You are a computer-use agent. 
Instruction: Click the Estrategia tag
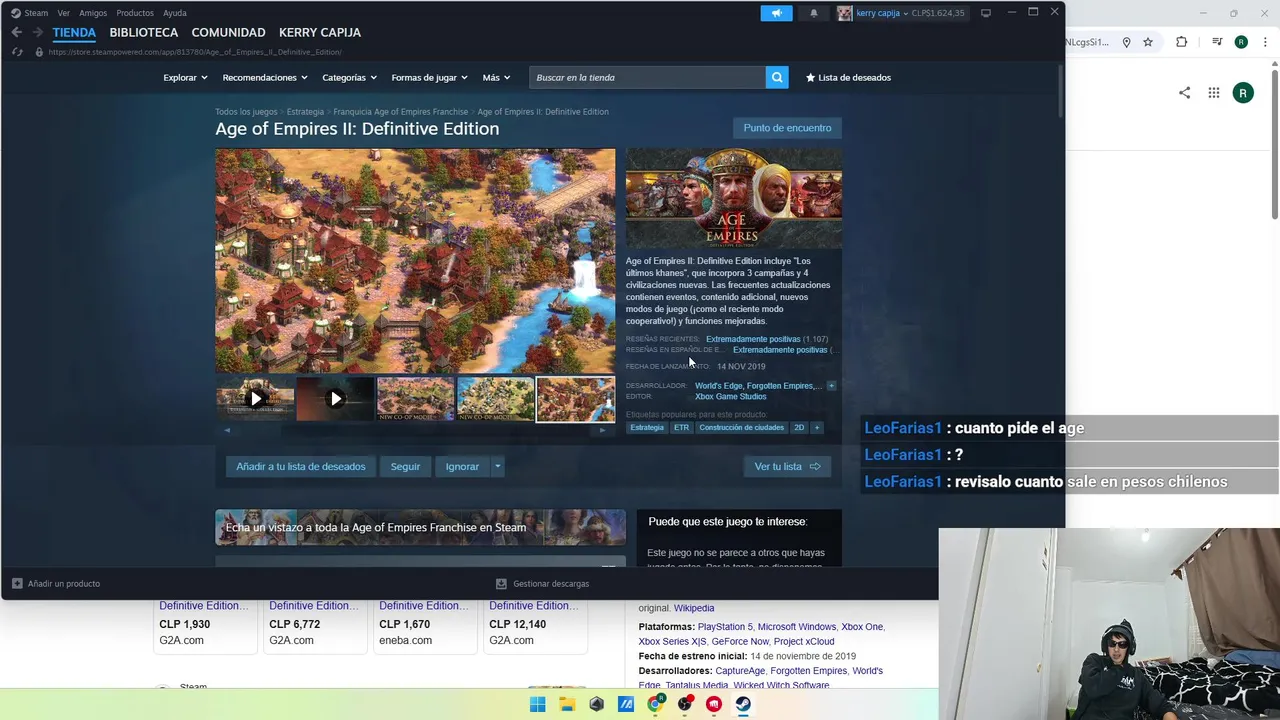point(647,427)
